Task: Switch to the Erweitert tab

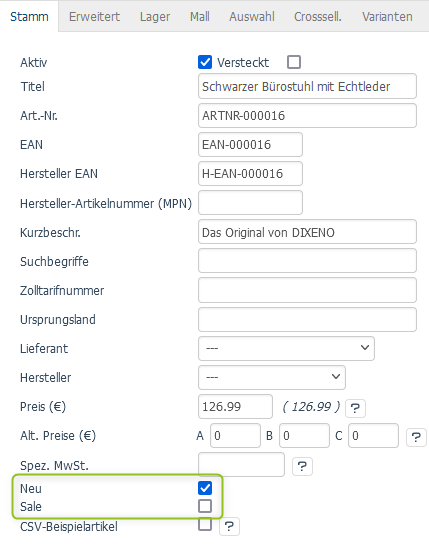Action: tap(94, 16)
